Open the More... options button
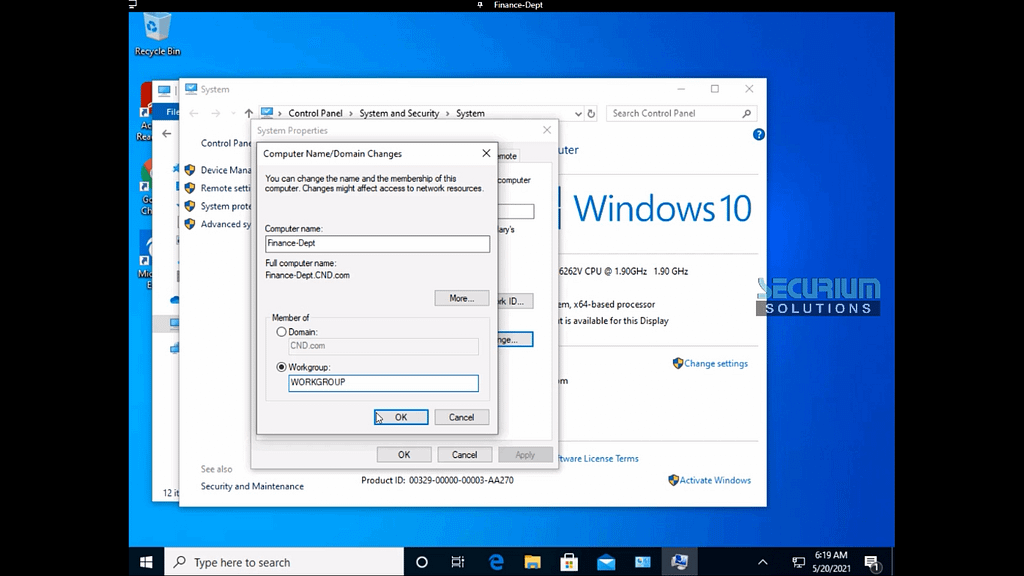 (x=461, y=298)
